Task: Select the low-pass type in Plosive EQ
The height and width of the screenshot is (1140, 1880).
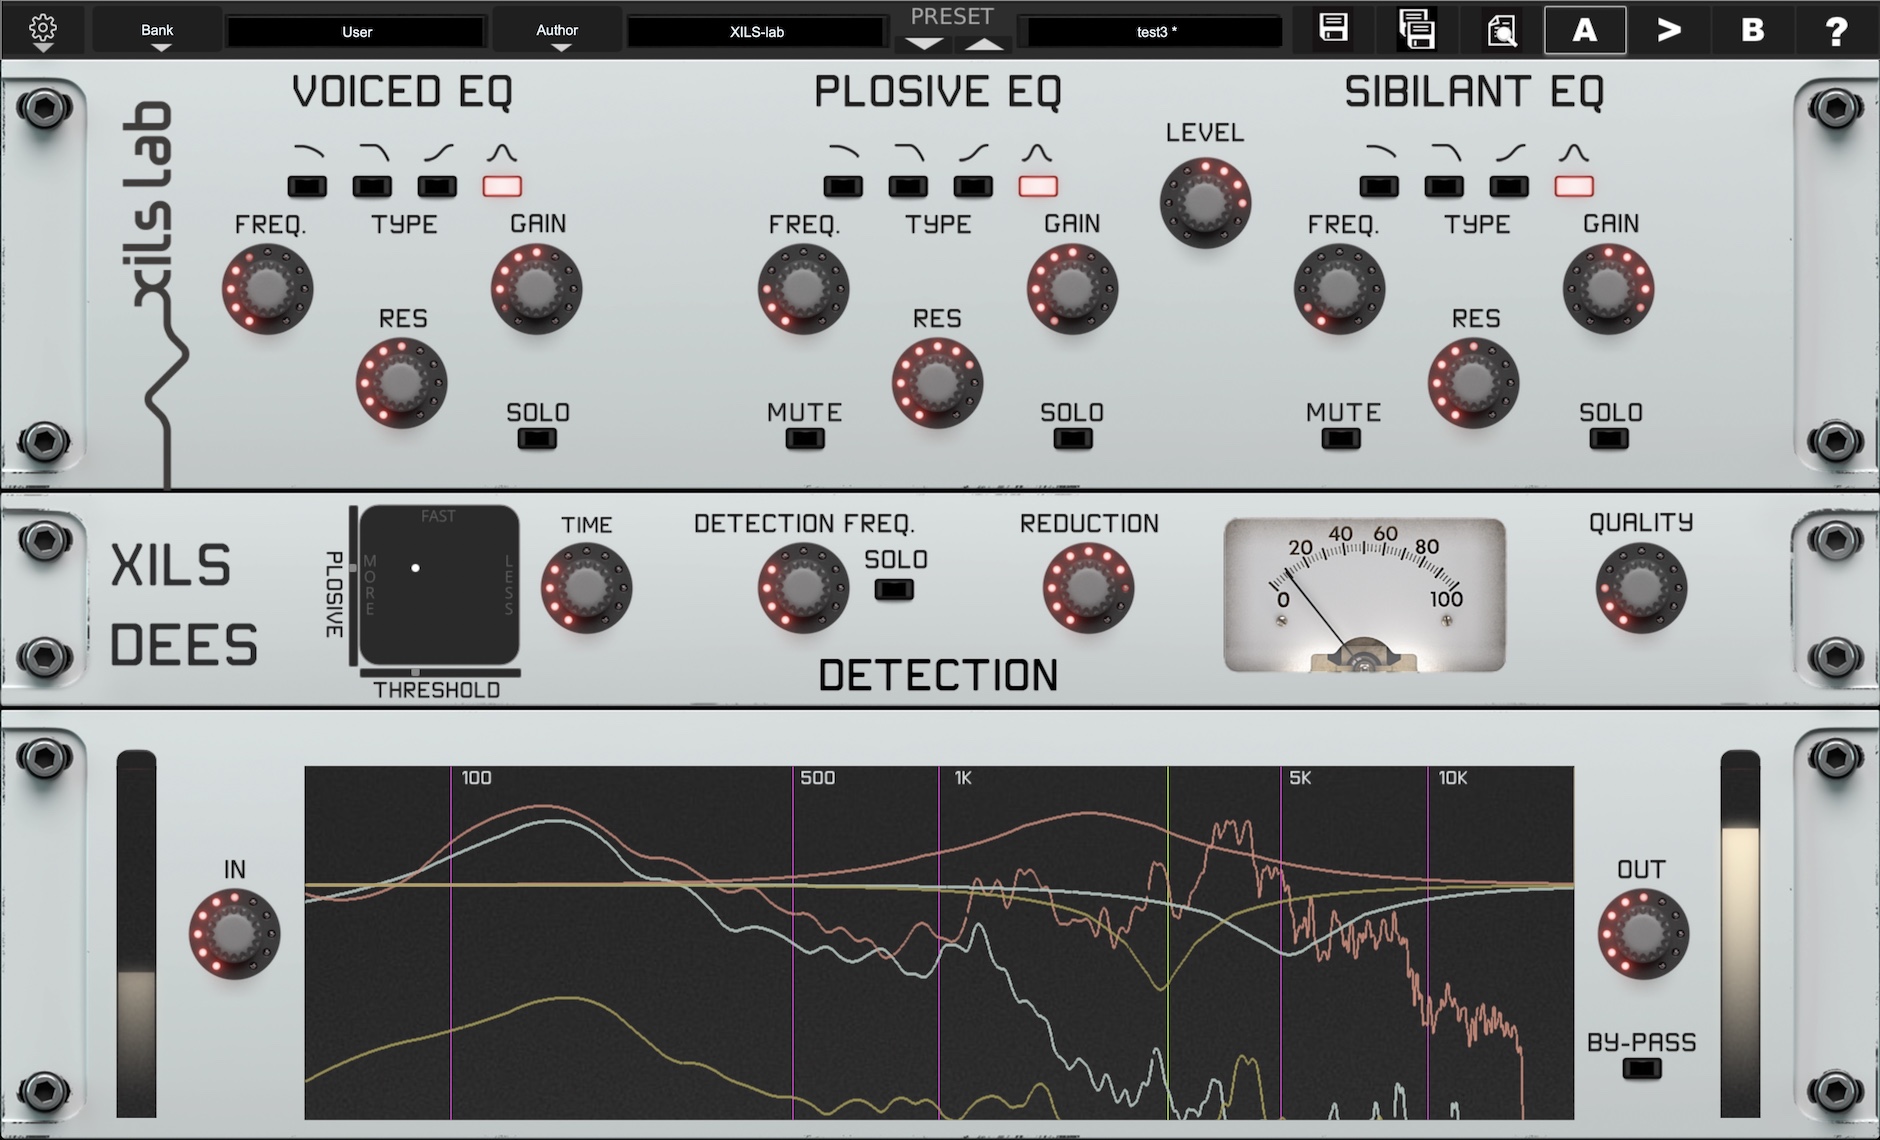Action: [x=908, y=186]
